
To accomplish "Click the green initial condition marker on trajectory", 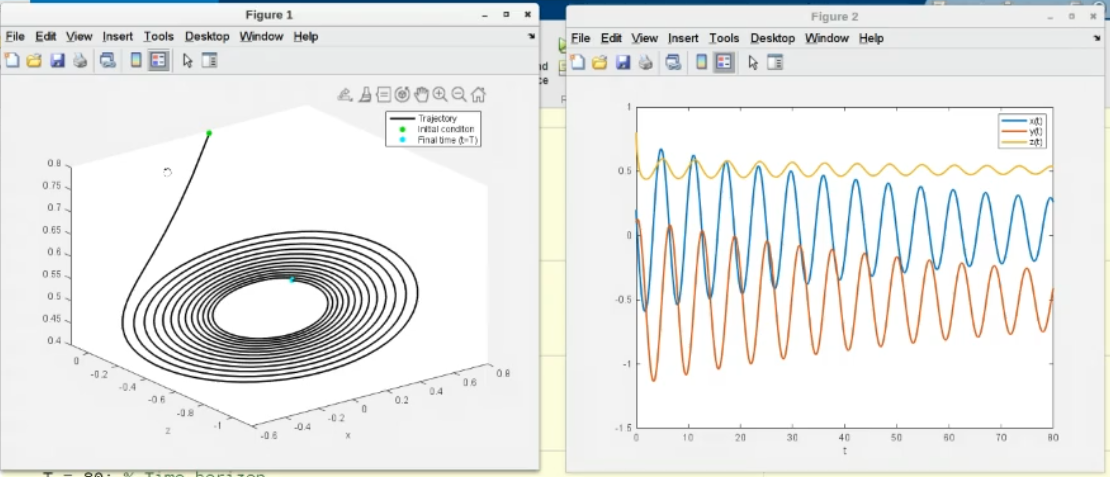I will click(x=209, y=133).
